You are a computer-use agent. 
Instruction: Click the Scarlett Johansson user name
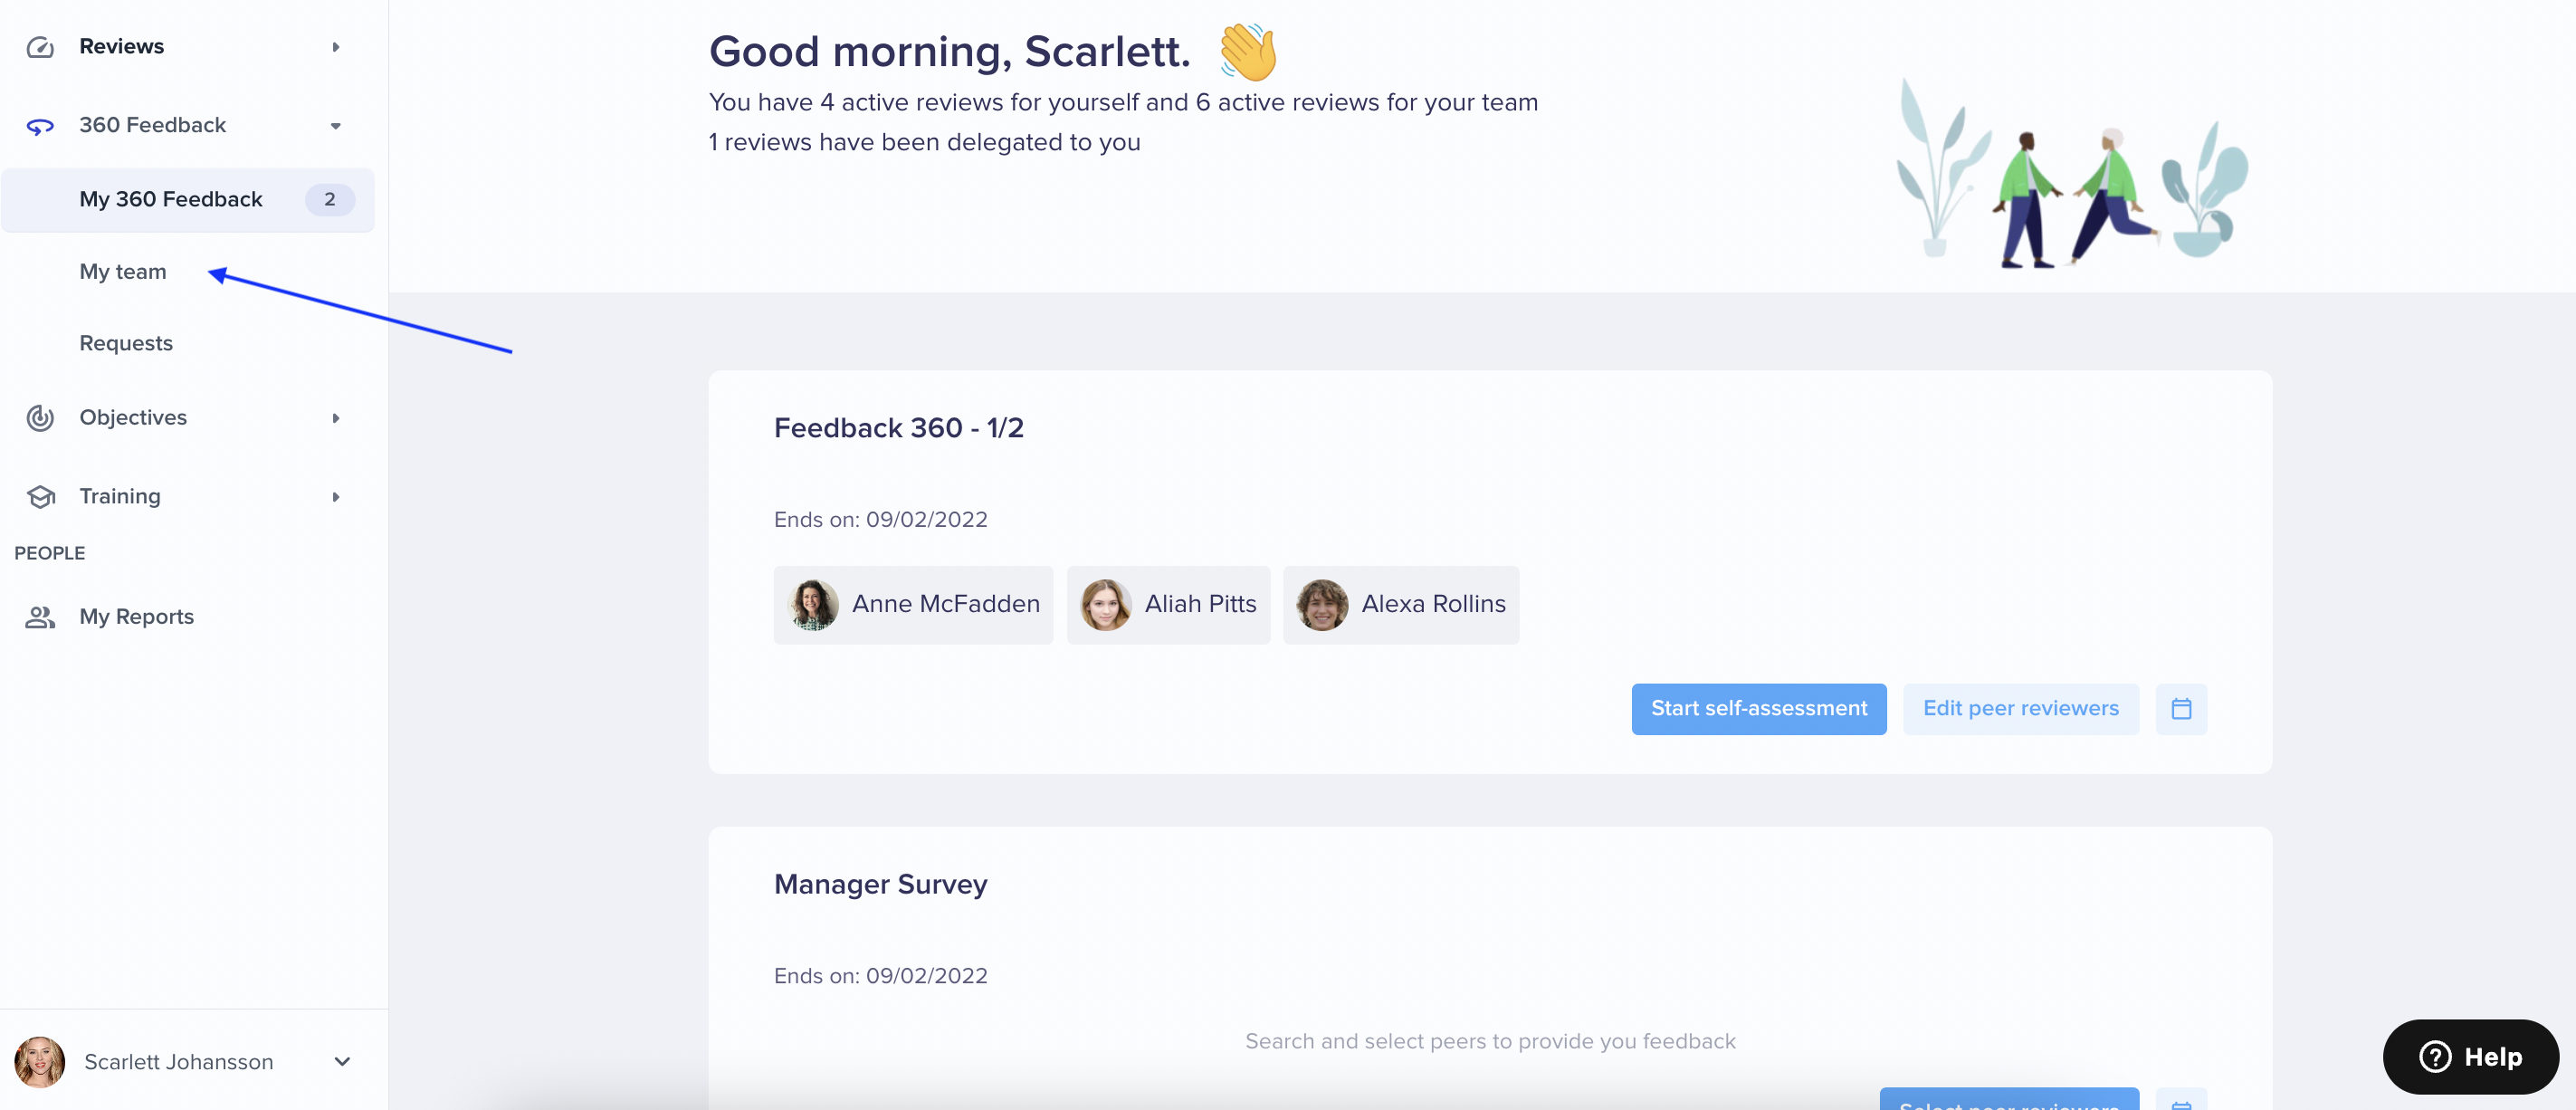pyautogui.click(x=179, y=1062)
